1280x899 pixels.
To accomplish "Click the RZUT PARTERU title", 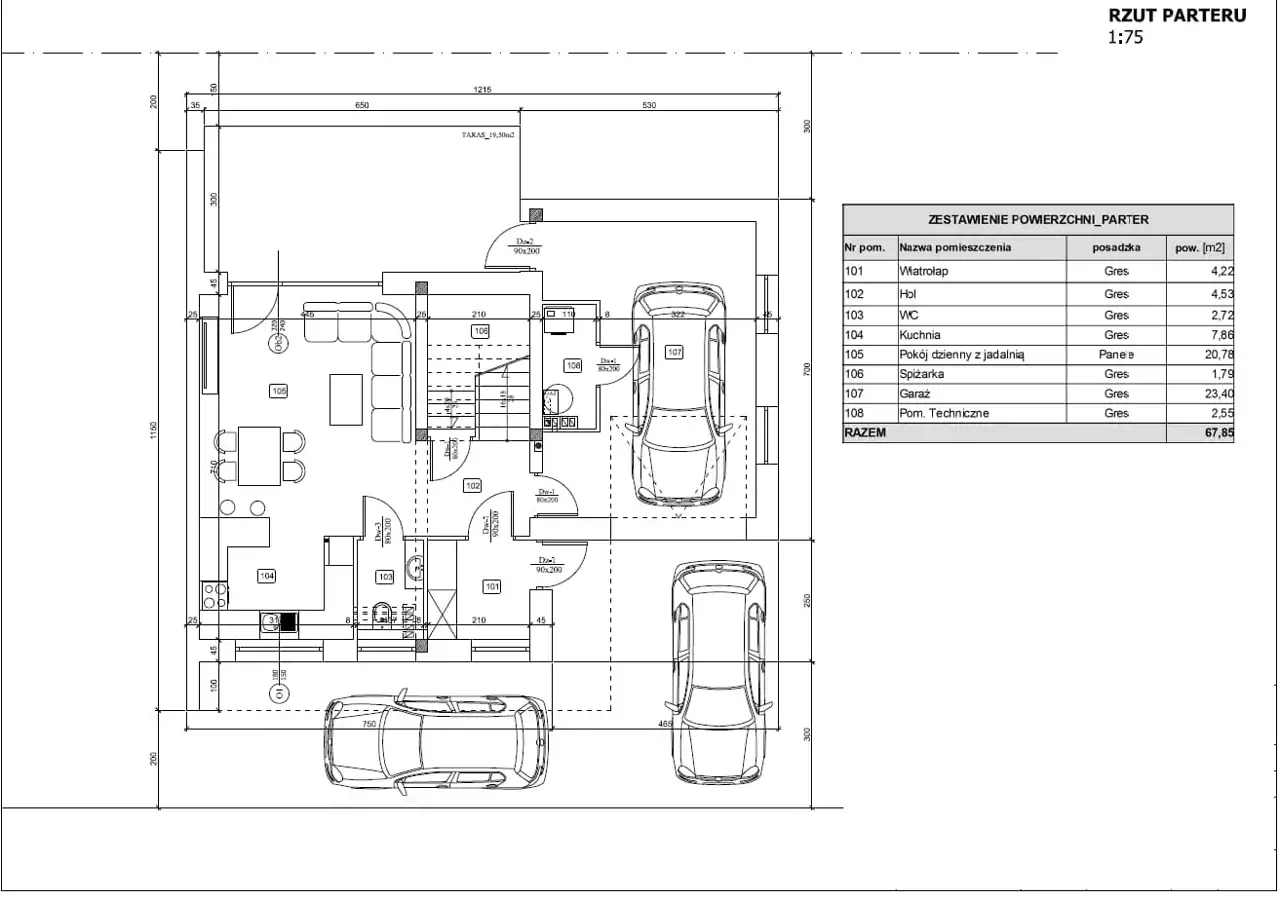I will 1177,15.
